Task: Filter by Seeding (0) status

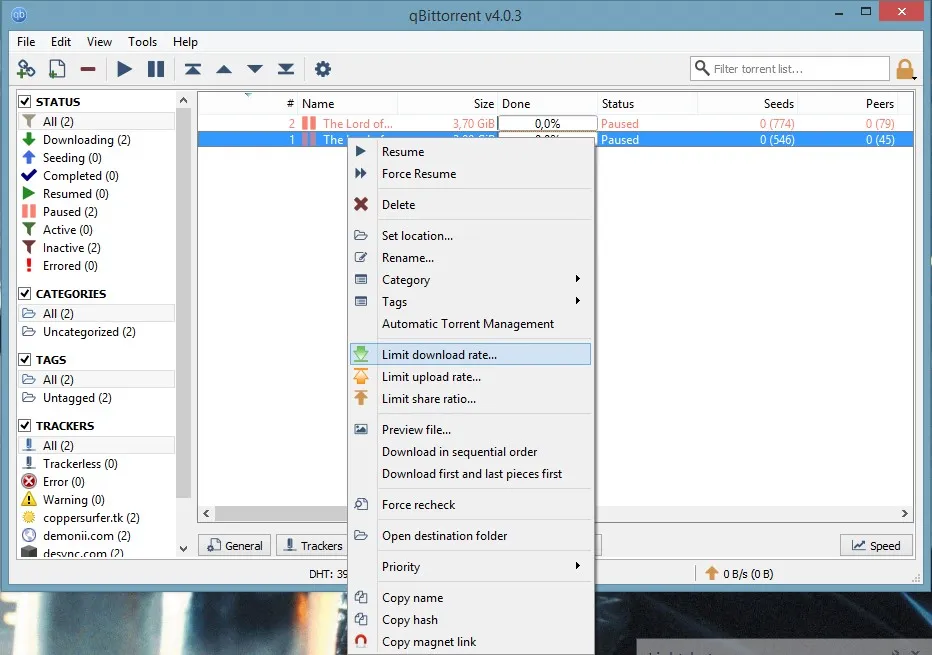Action: tap(72, 158)
